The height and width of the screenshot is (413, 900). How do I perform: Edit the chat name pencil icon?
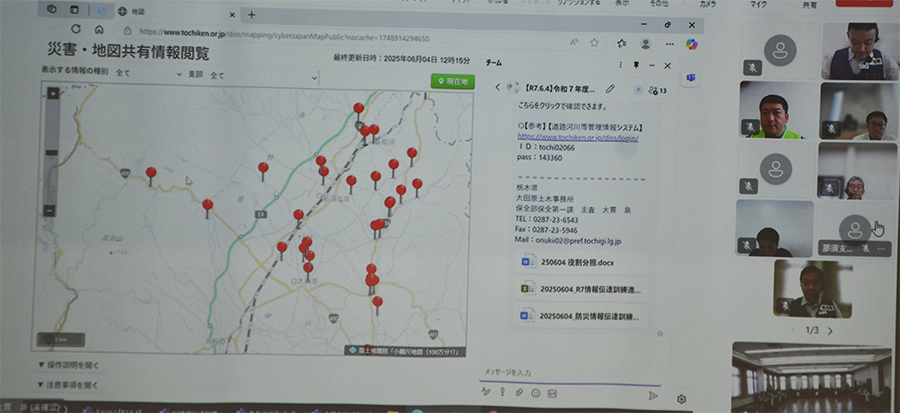pyautogui.click(x=610, y=89)
